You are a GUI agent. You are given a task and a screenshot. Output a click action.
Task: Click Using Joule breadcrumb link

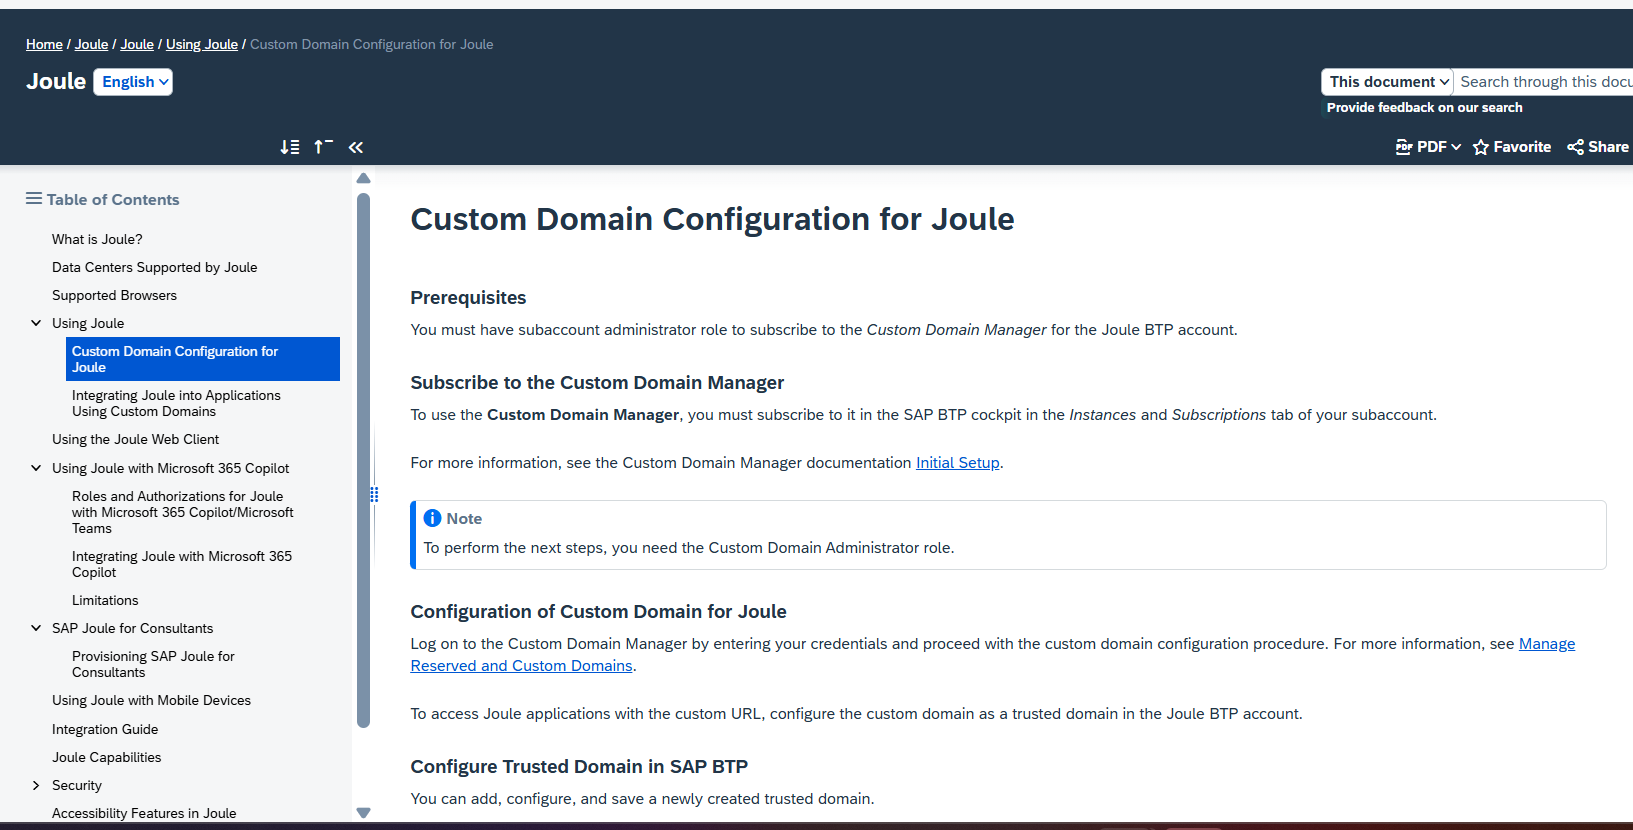click(202, 44)
